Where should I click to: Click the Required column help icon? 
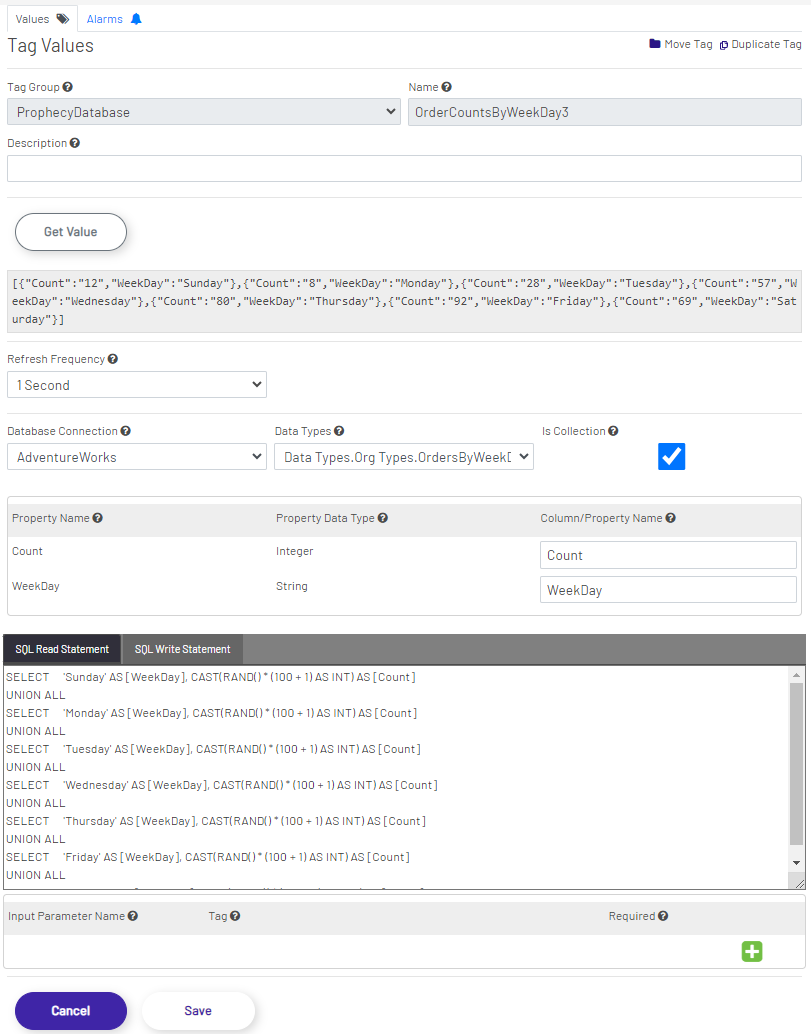pyautogui.click(x=662, y=916)
